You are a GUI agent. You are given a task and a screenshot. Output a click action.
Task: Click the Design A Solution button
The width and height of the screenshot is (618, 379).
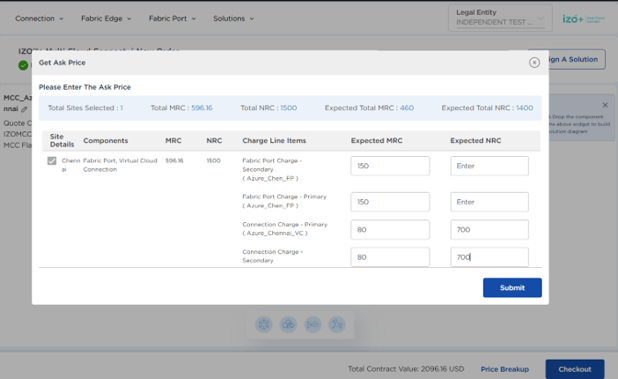coord(577,59)
